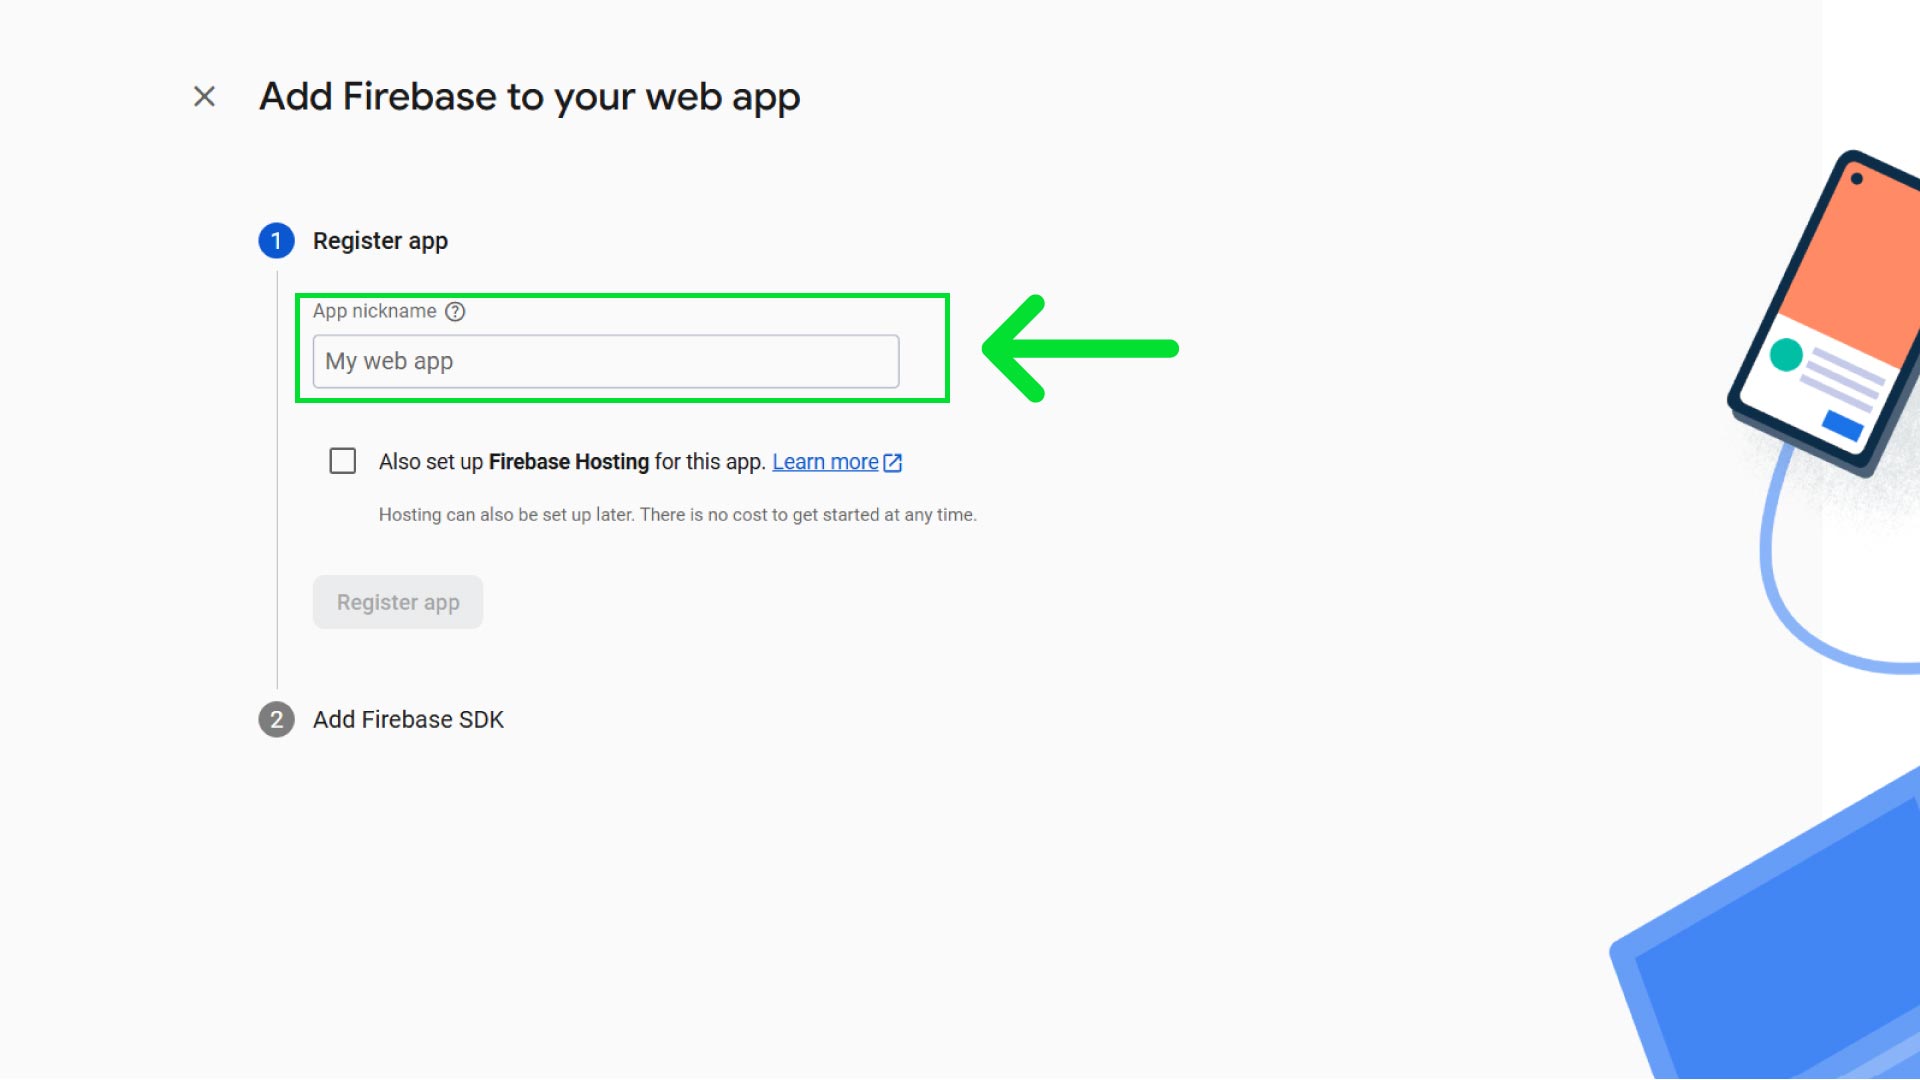Click the gray numbered badge for Add Firebase SDK
This screenshot has height=1080, width=1920.
tap(276, 720)
